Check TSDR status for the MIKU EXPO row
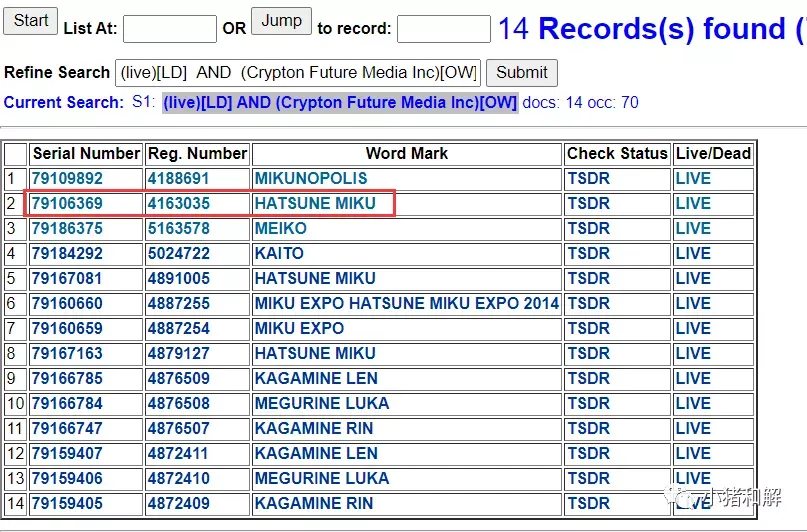This screenshot has width=807, height=532. tap(588, 329)
